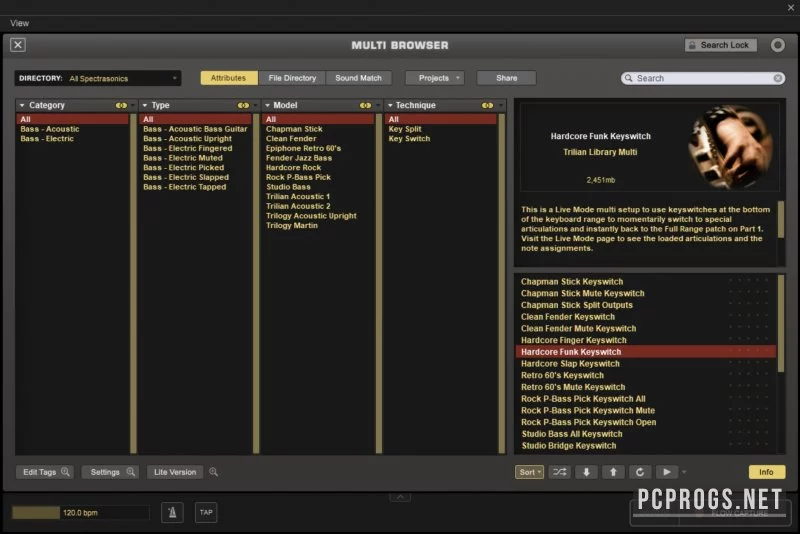Click the Share button
This screenshot has width=800, height=534.
tap(507, 78)
